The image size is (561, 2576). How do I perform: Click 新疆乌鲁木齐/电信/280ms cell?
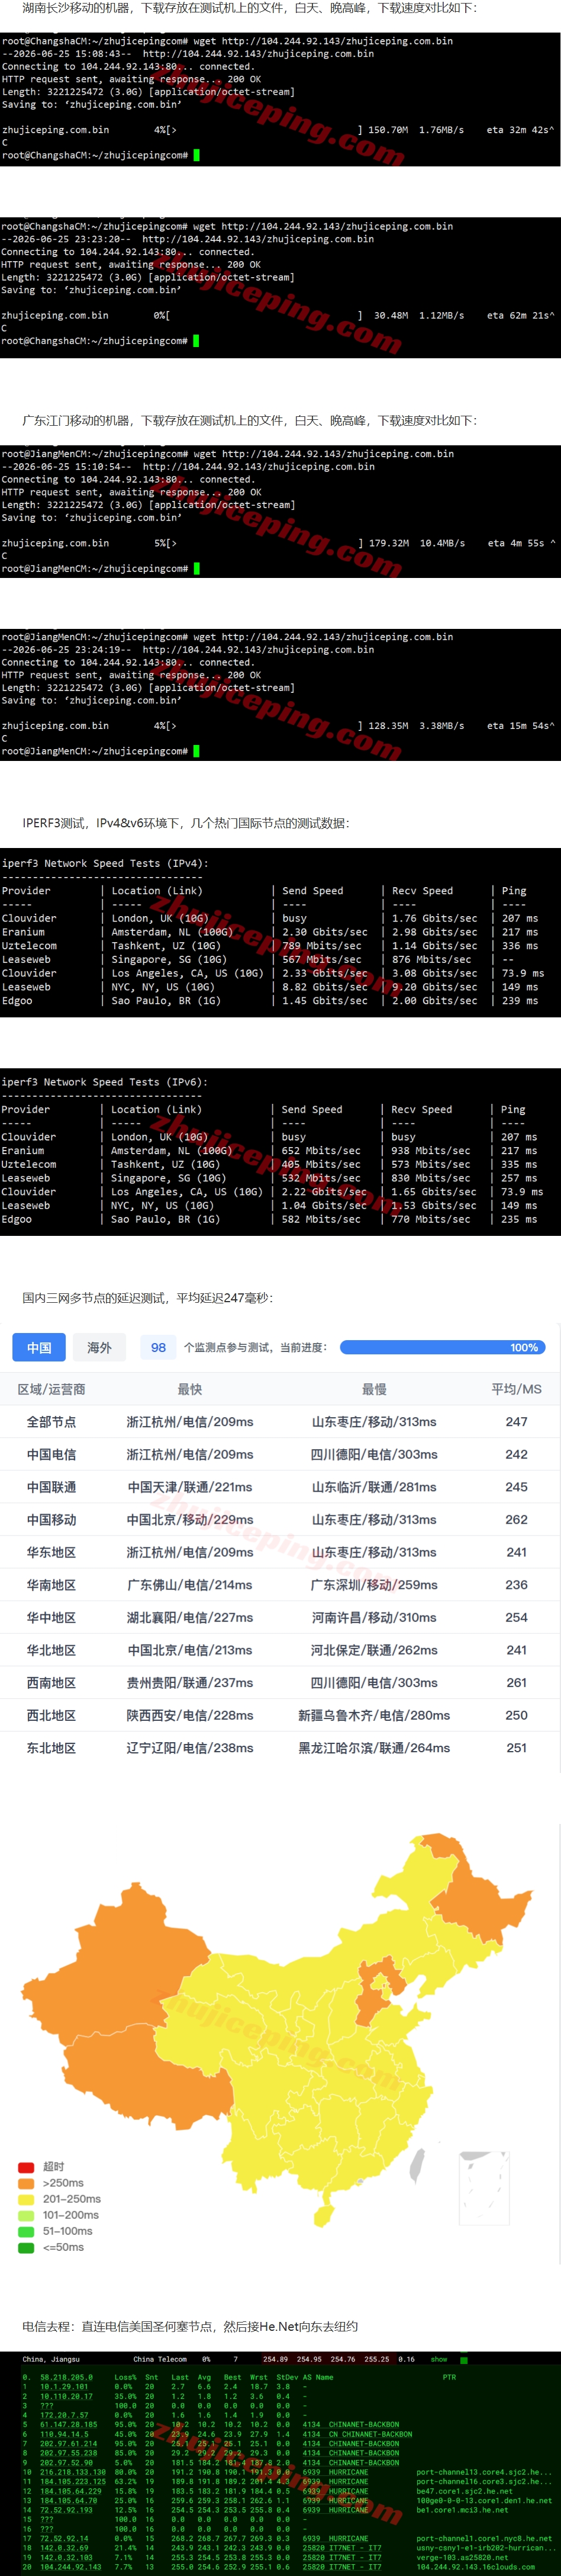(374, 1715)
